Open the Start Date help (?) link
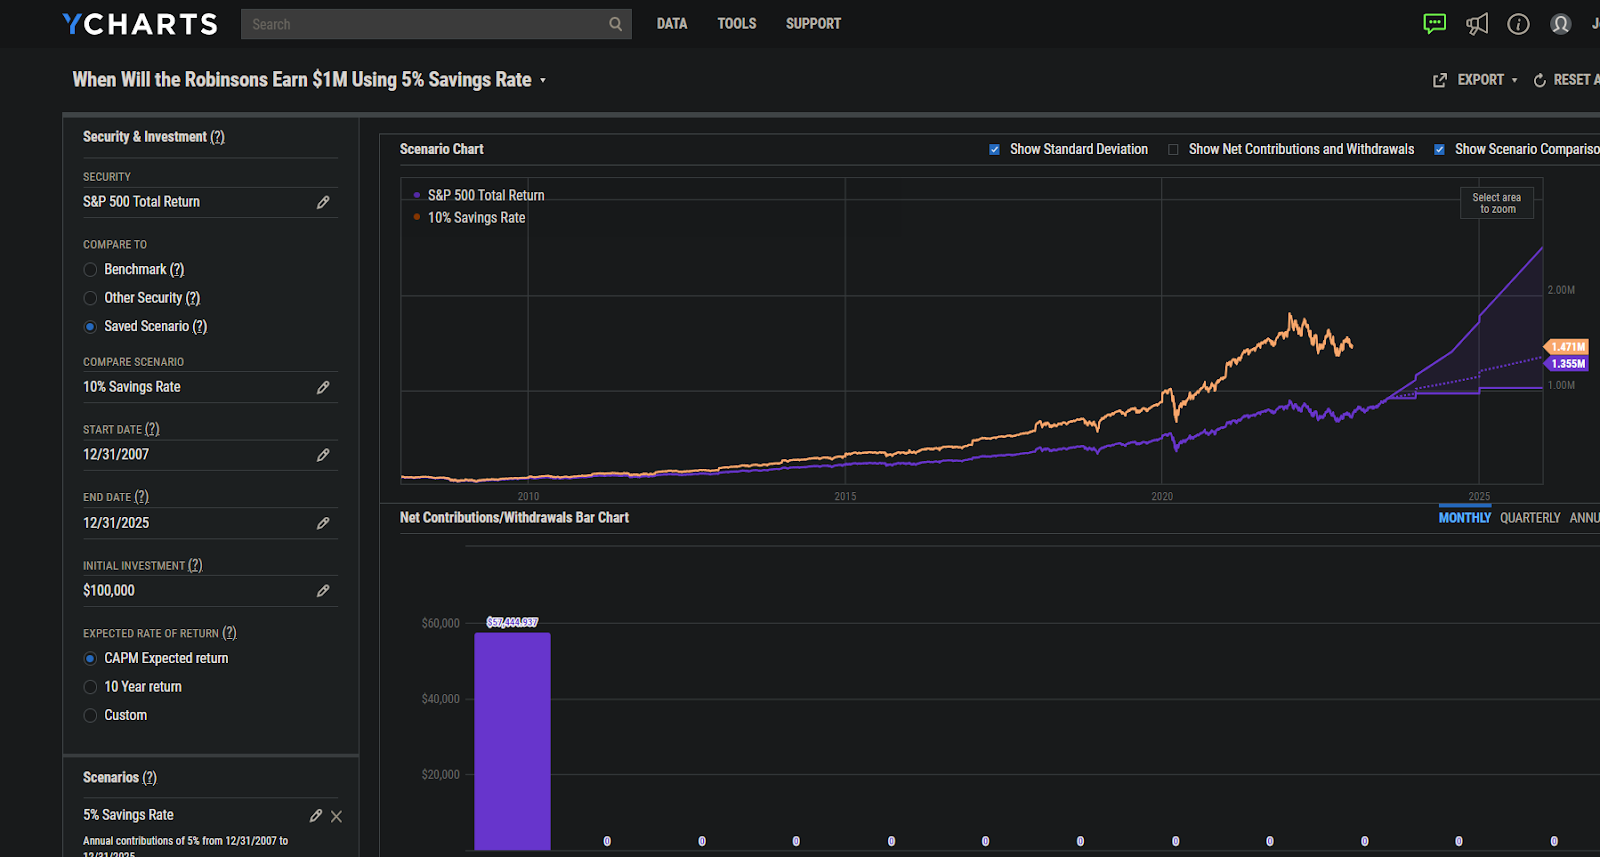1600x857 pixels. click(x=152, y=429)
